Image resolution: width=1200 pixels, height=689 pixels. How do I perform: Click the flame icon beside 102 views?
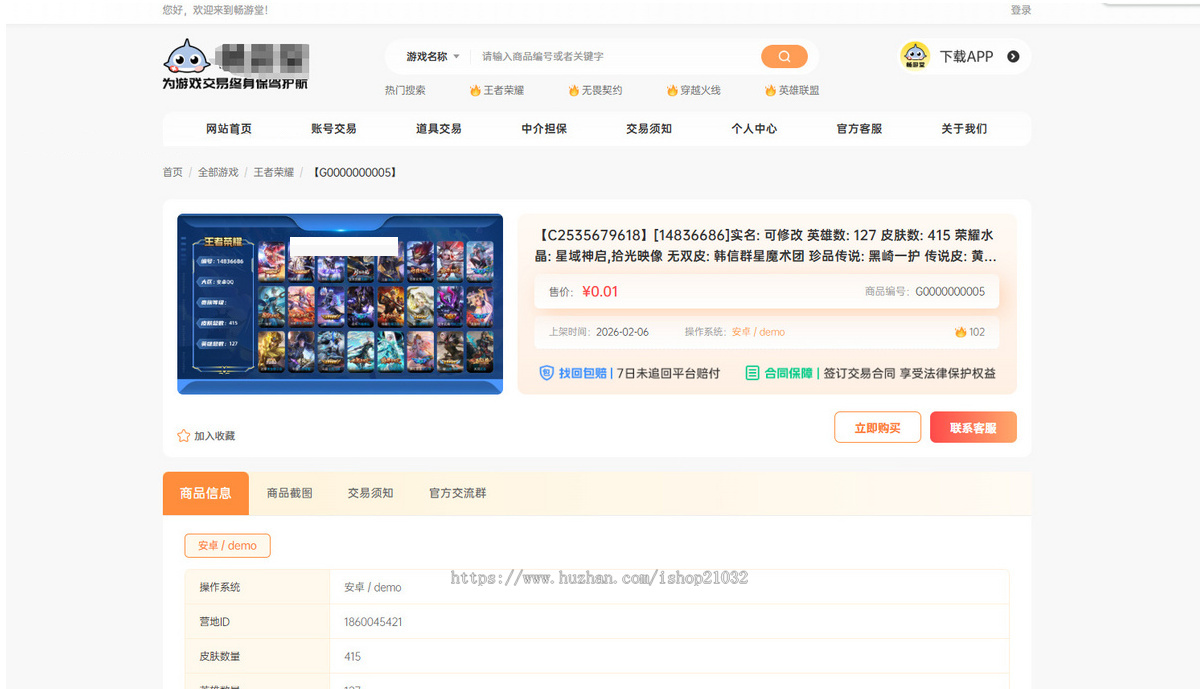960,332
